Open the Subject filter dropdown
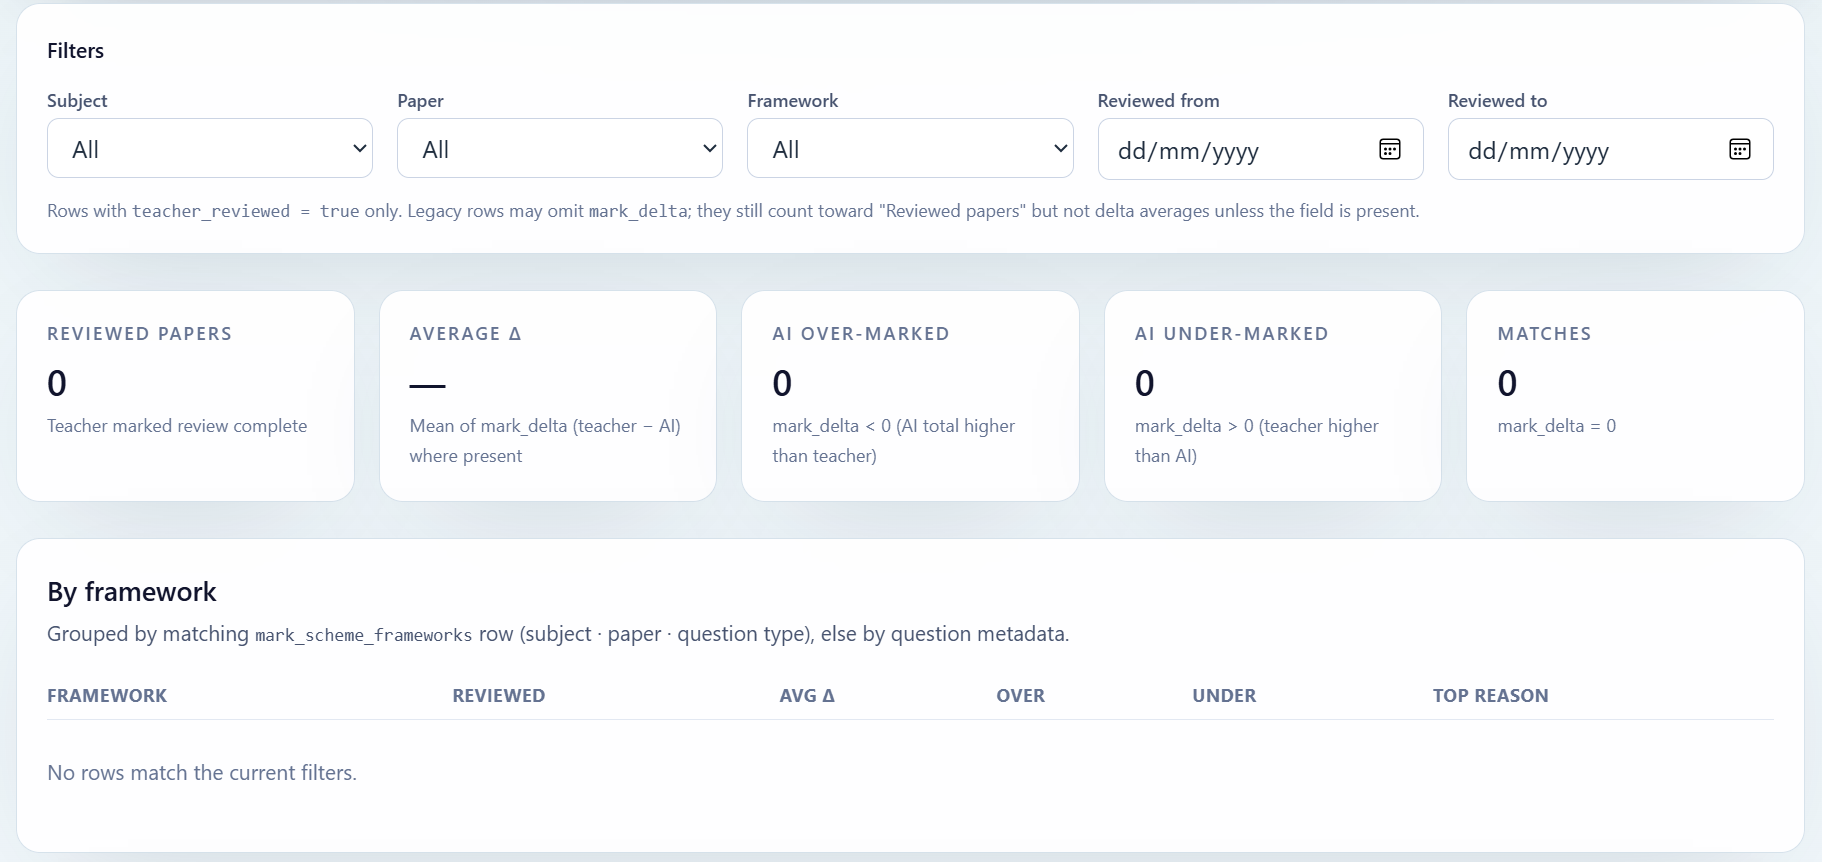 pyautogui.click(x=210, y=149)
